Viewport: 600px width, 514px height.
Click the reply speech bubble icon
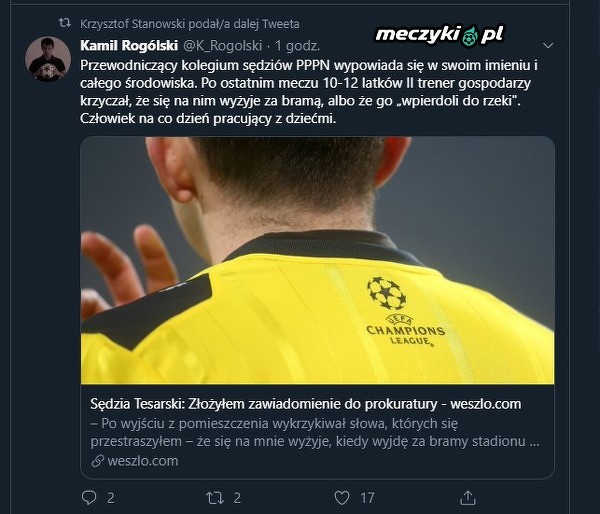(89, 498)
